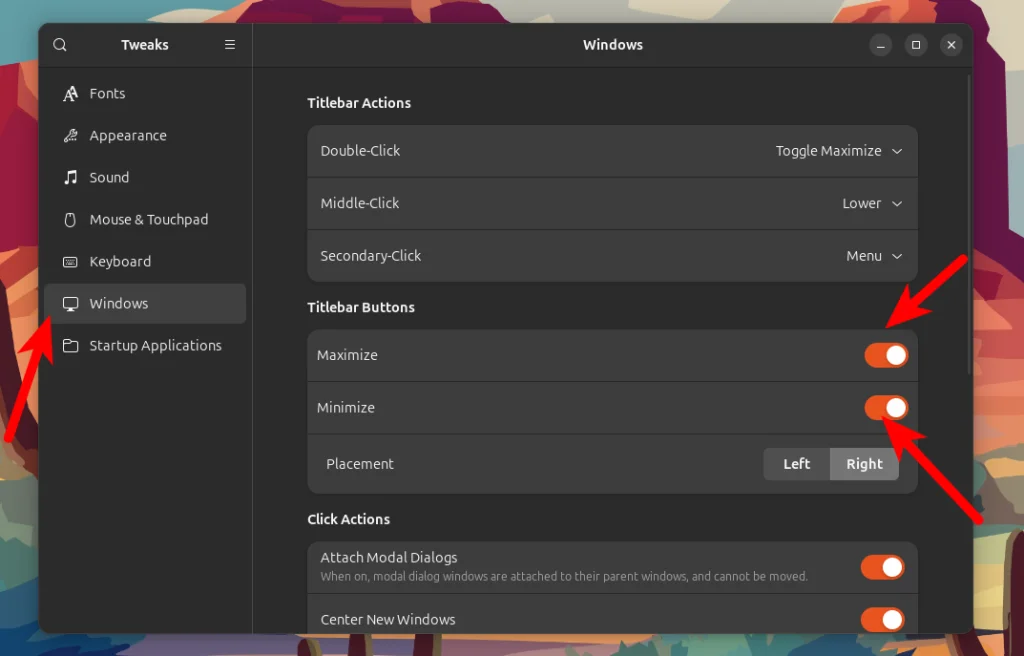
Task: Open the search icon in Tweaks
Action: (x=60, y=44)
